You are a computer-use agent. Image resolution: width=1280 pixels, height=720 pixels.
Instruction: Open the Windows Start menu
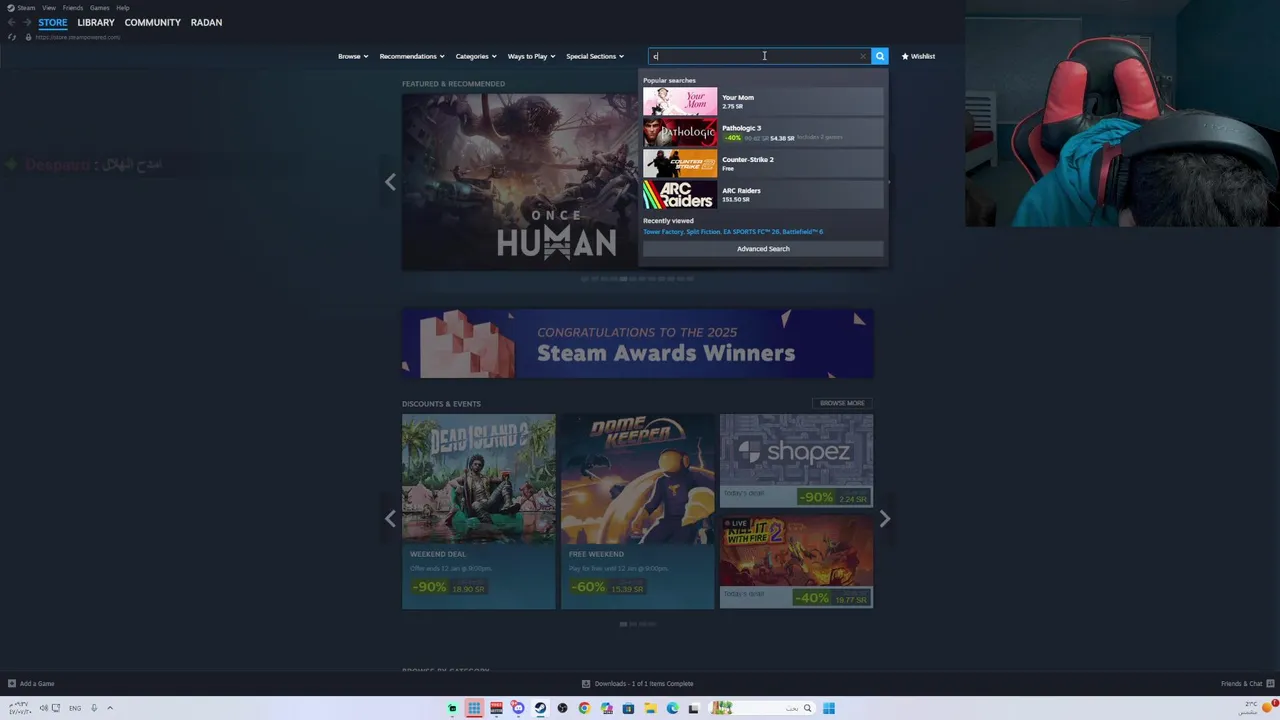[829, 708]
